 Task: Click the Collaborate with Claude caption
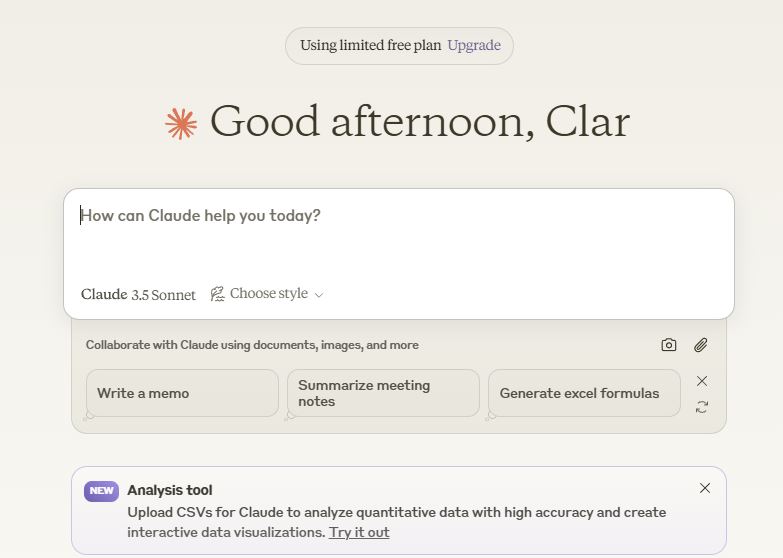click(x=252, y=345)
